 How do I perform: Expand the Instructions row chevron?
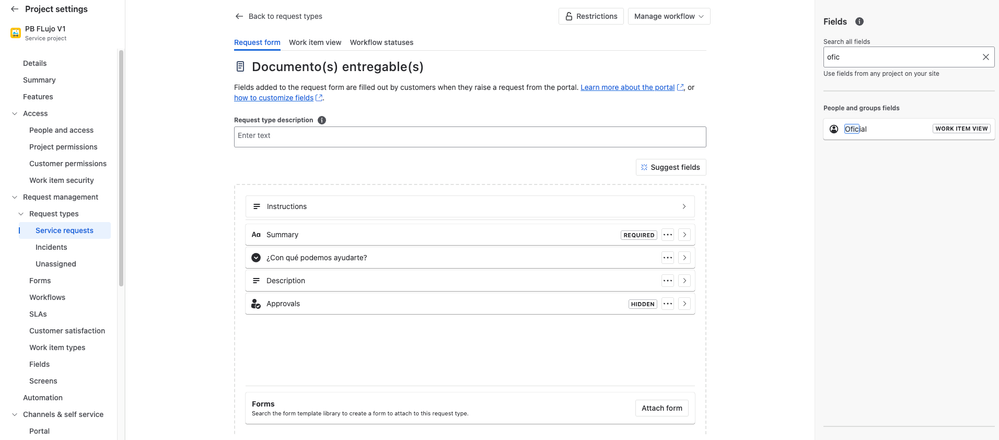tap(684, 207)
